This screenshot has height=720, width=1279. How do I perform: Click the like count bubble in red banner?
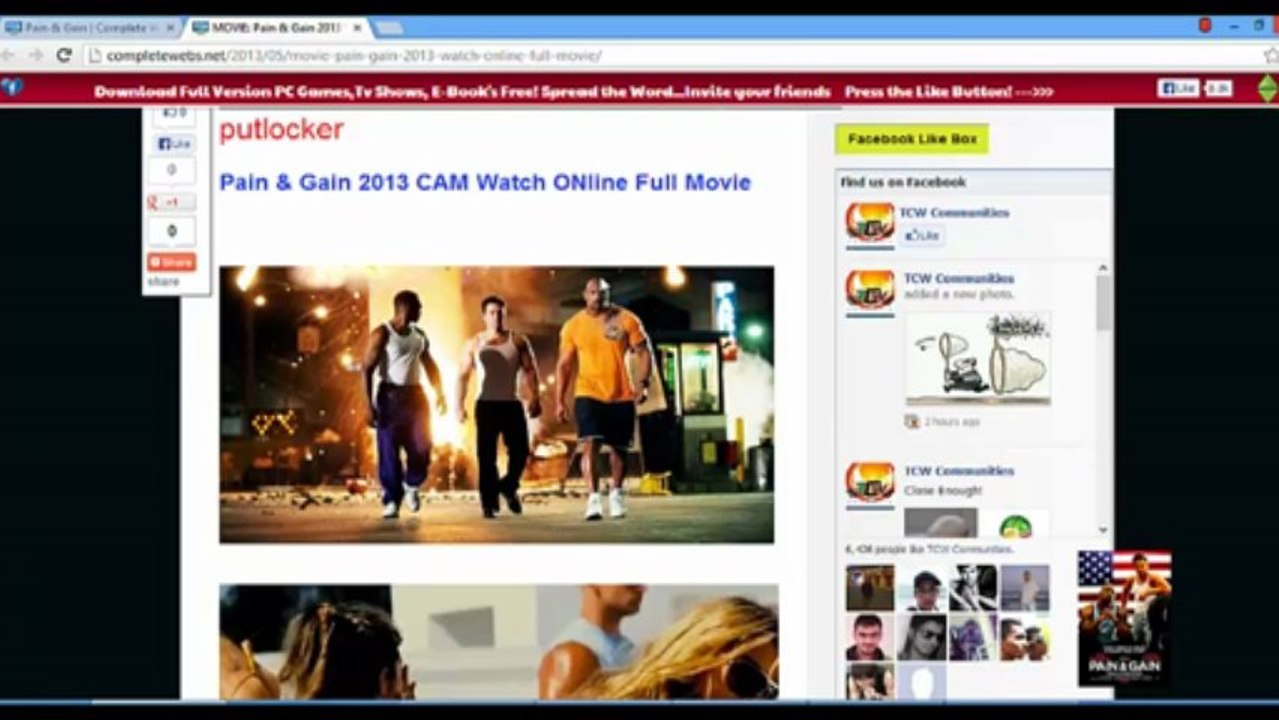[x=1218, y=89]
